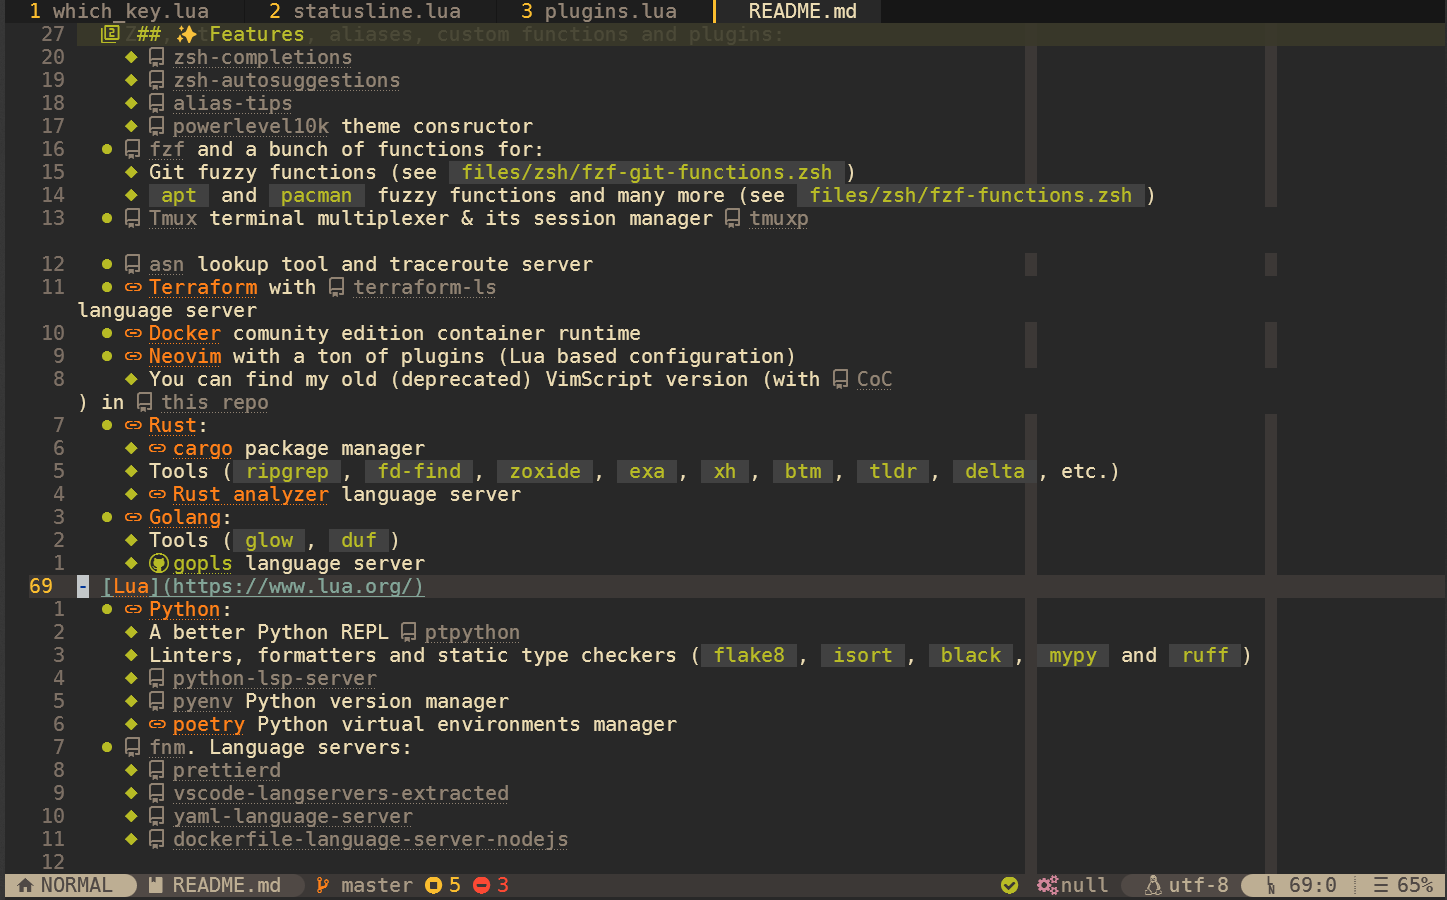This screenshot has height=900, width=1447.
Task: Click the link icon before CoC
Action: pos(840,379)
